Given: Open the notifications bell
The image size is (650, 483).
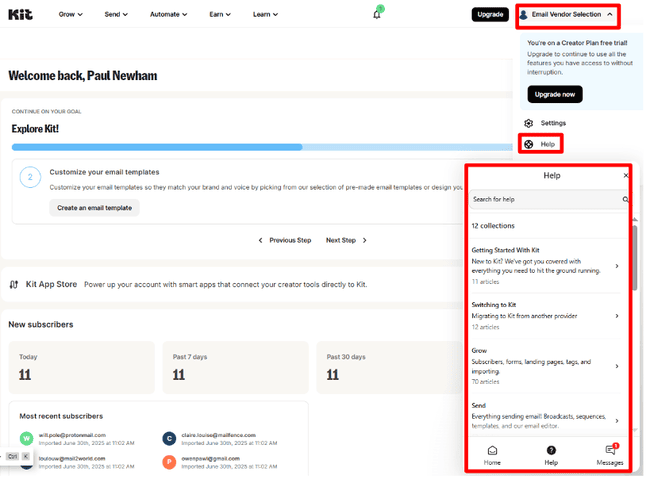Looking at the screenshot, I should coord(377,15).
